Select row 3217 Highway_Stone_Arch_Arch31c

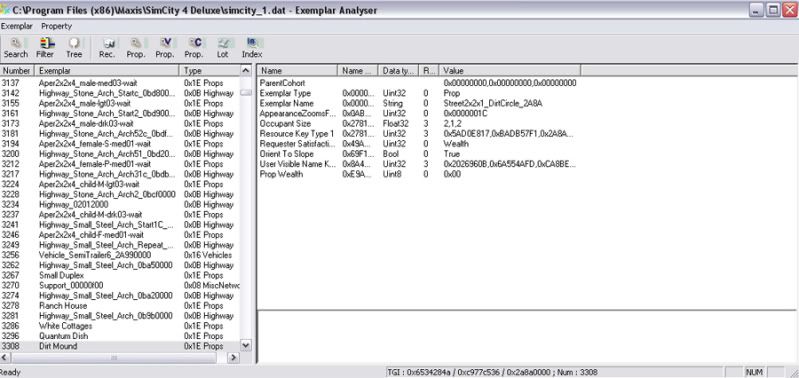pos(120,174)
